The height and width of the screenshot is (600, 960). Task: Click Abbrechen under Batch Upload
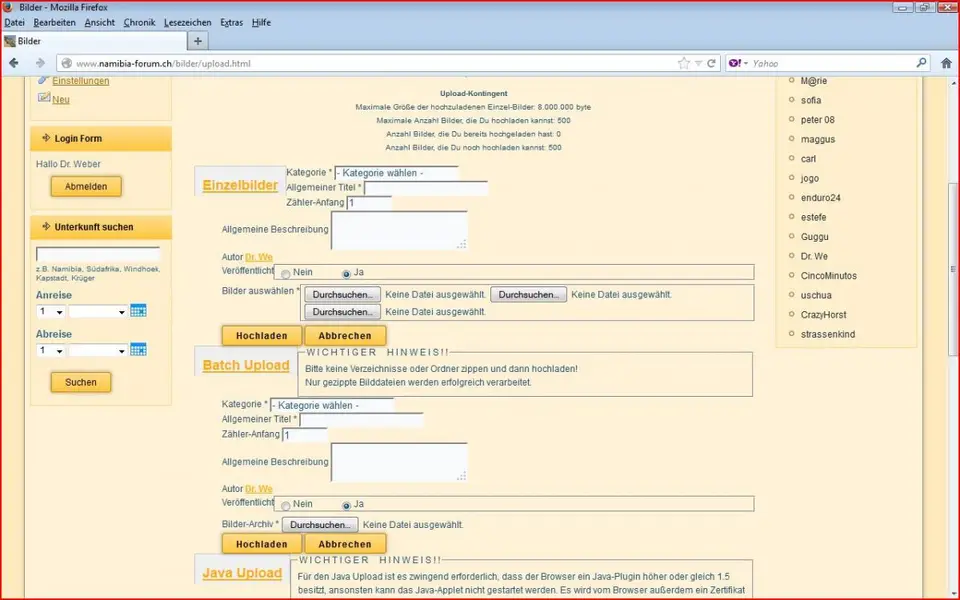pyautogui.click(x=345, y=544)
